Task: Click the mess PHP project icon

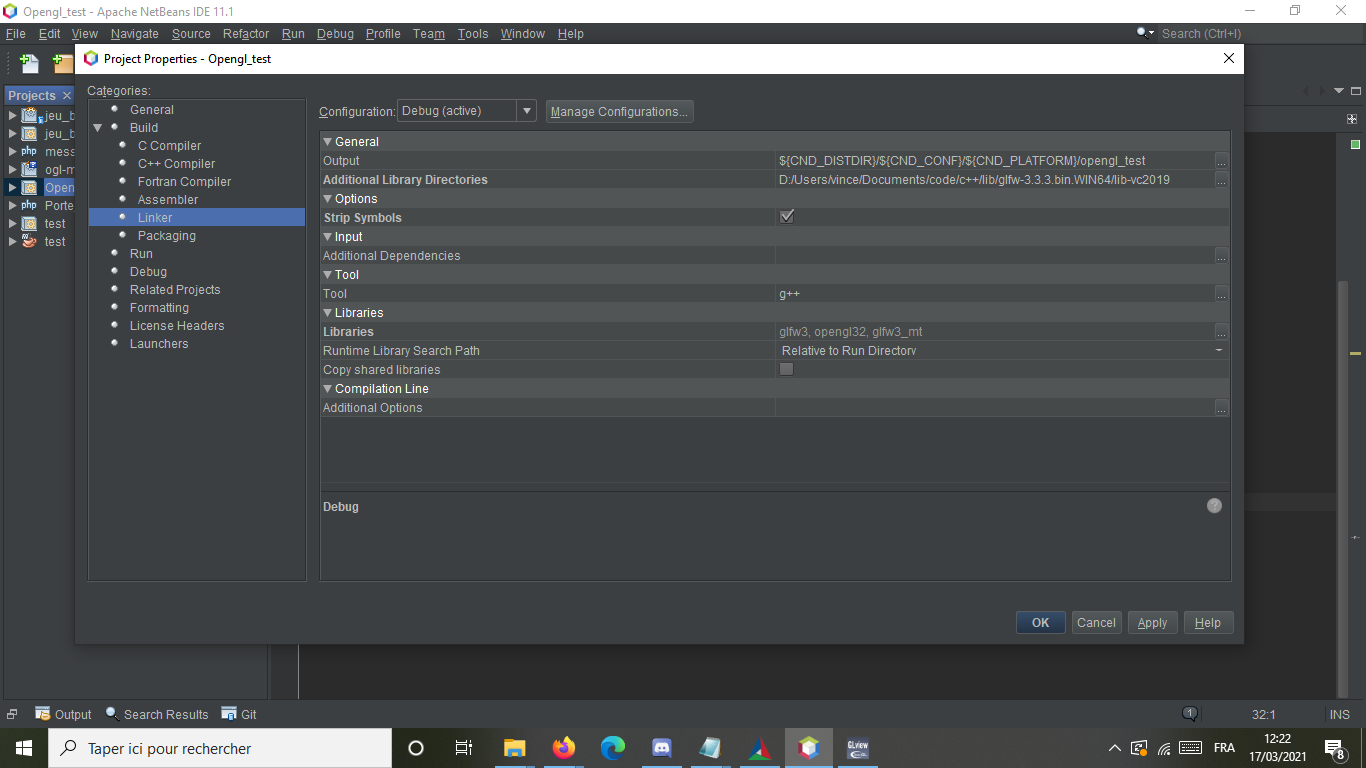Action: pyautogui.click(x=30, y=151)
